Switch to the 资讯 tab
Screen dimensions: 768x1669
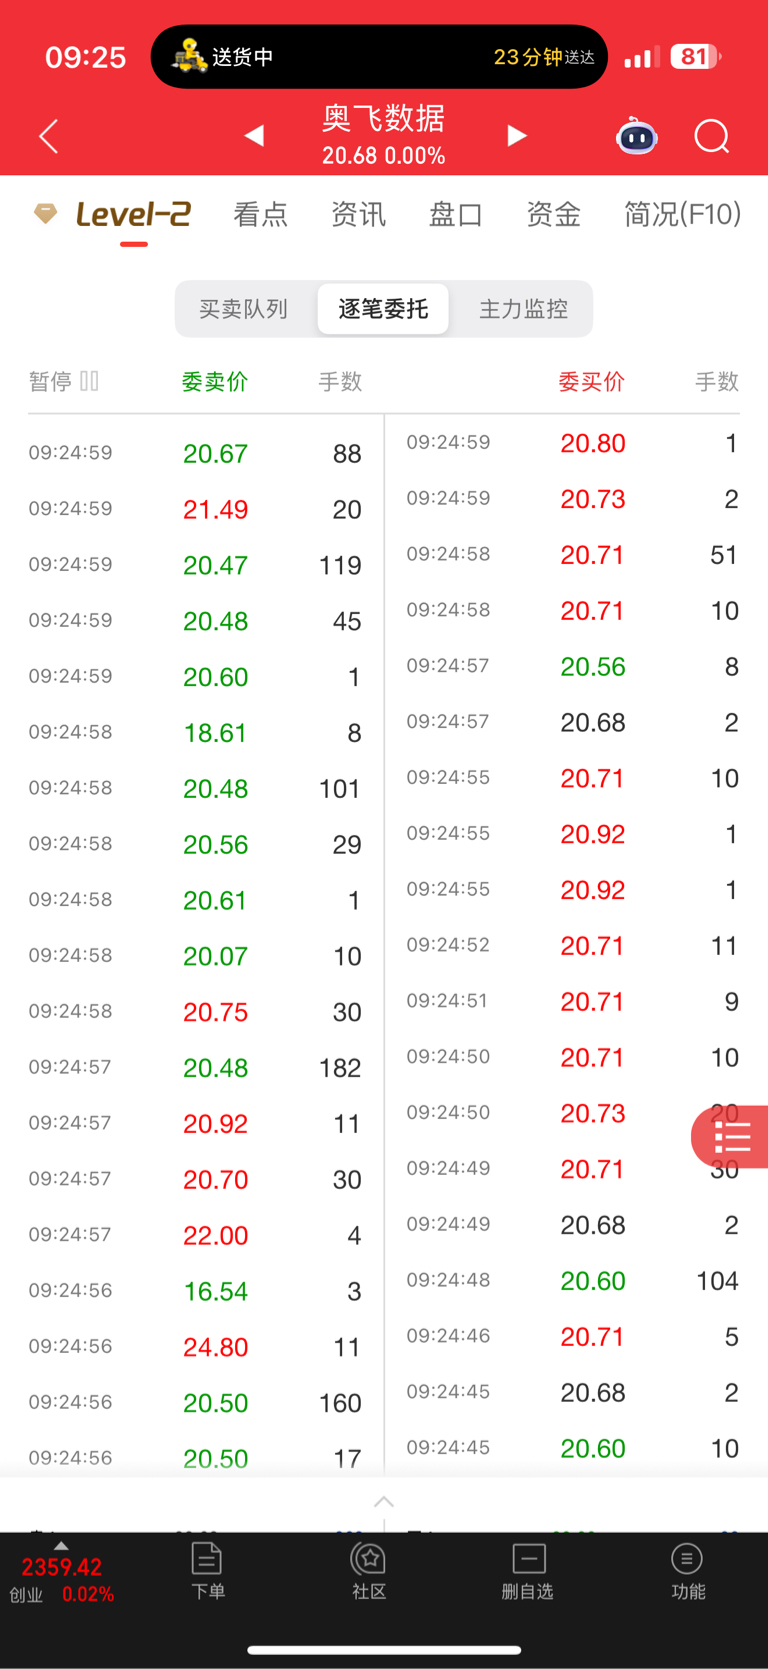pyautogui.click(x=358, y=214)
